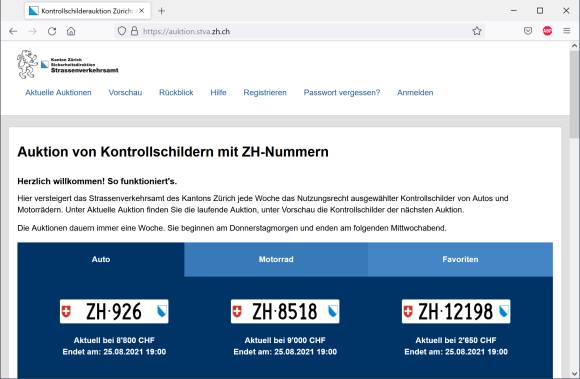This screenshot has width=580, height=379.
Task: Reload the page with the refresh icon
Action: point(52,31)
